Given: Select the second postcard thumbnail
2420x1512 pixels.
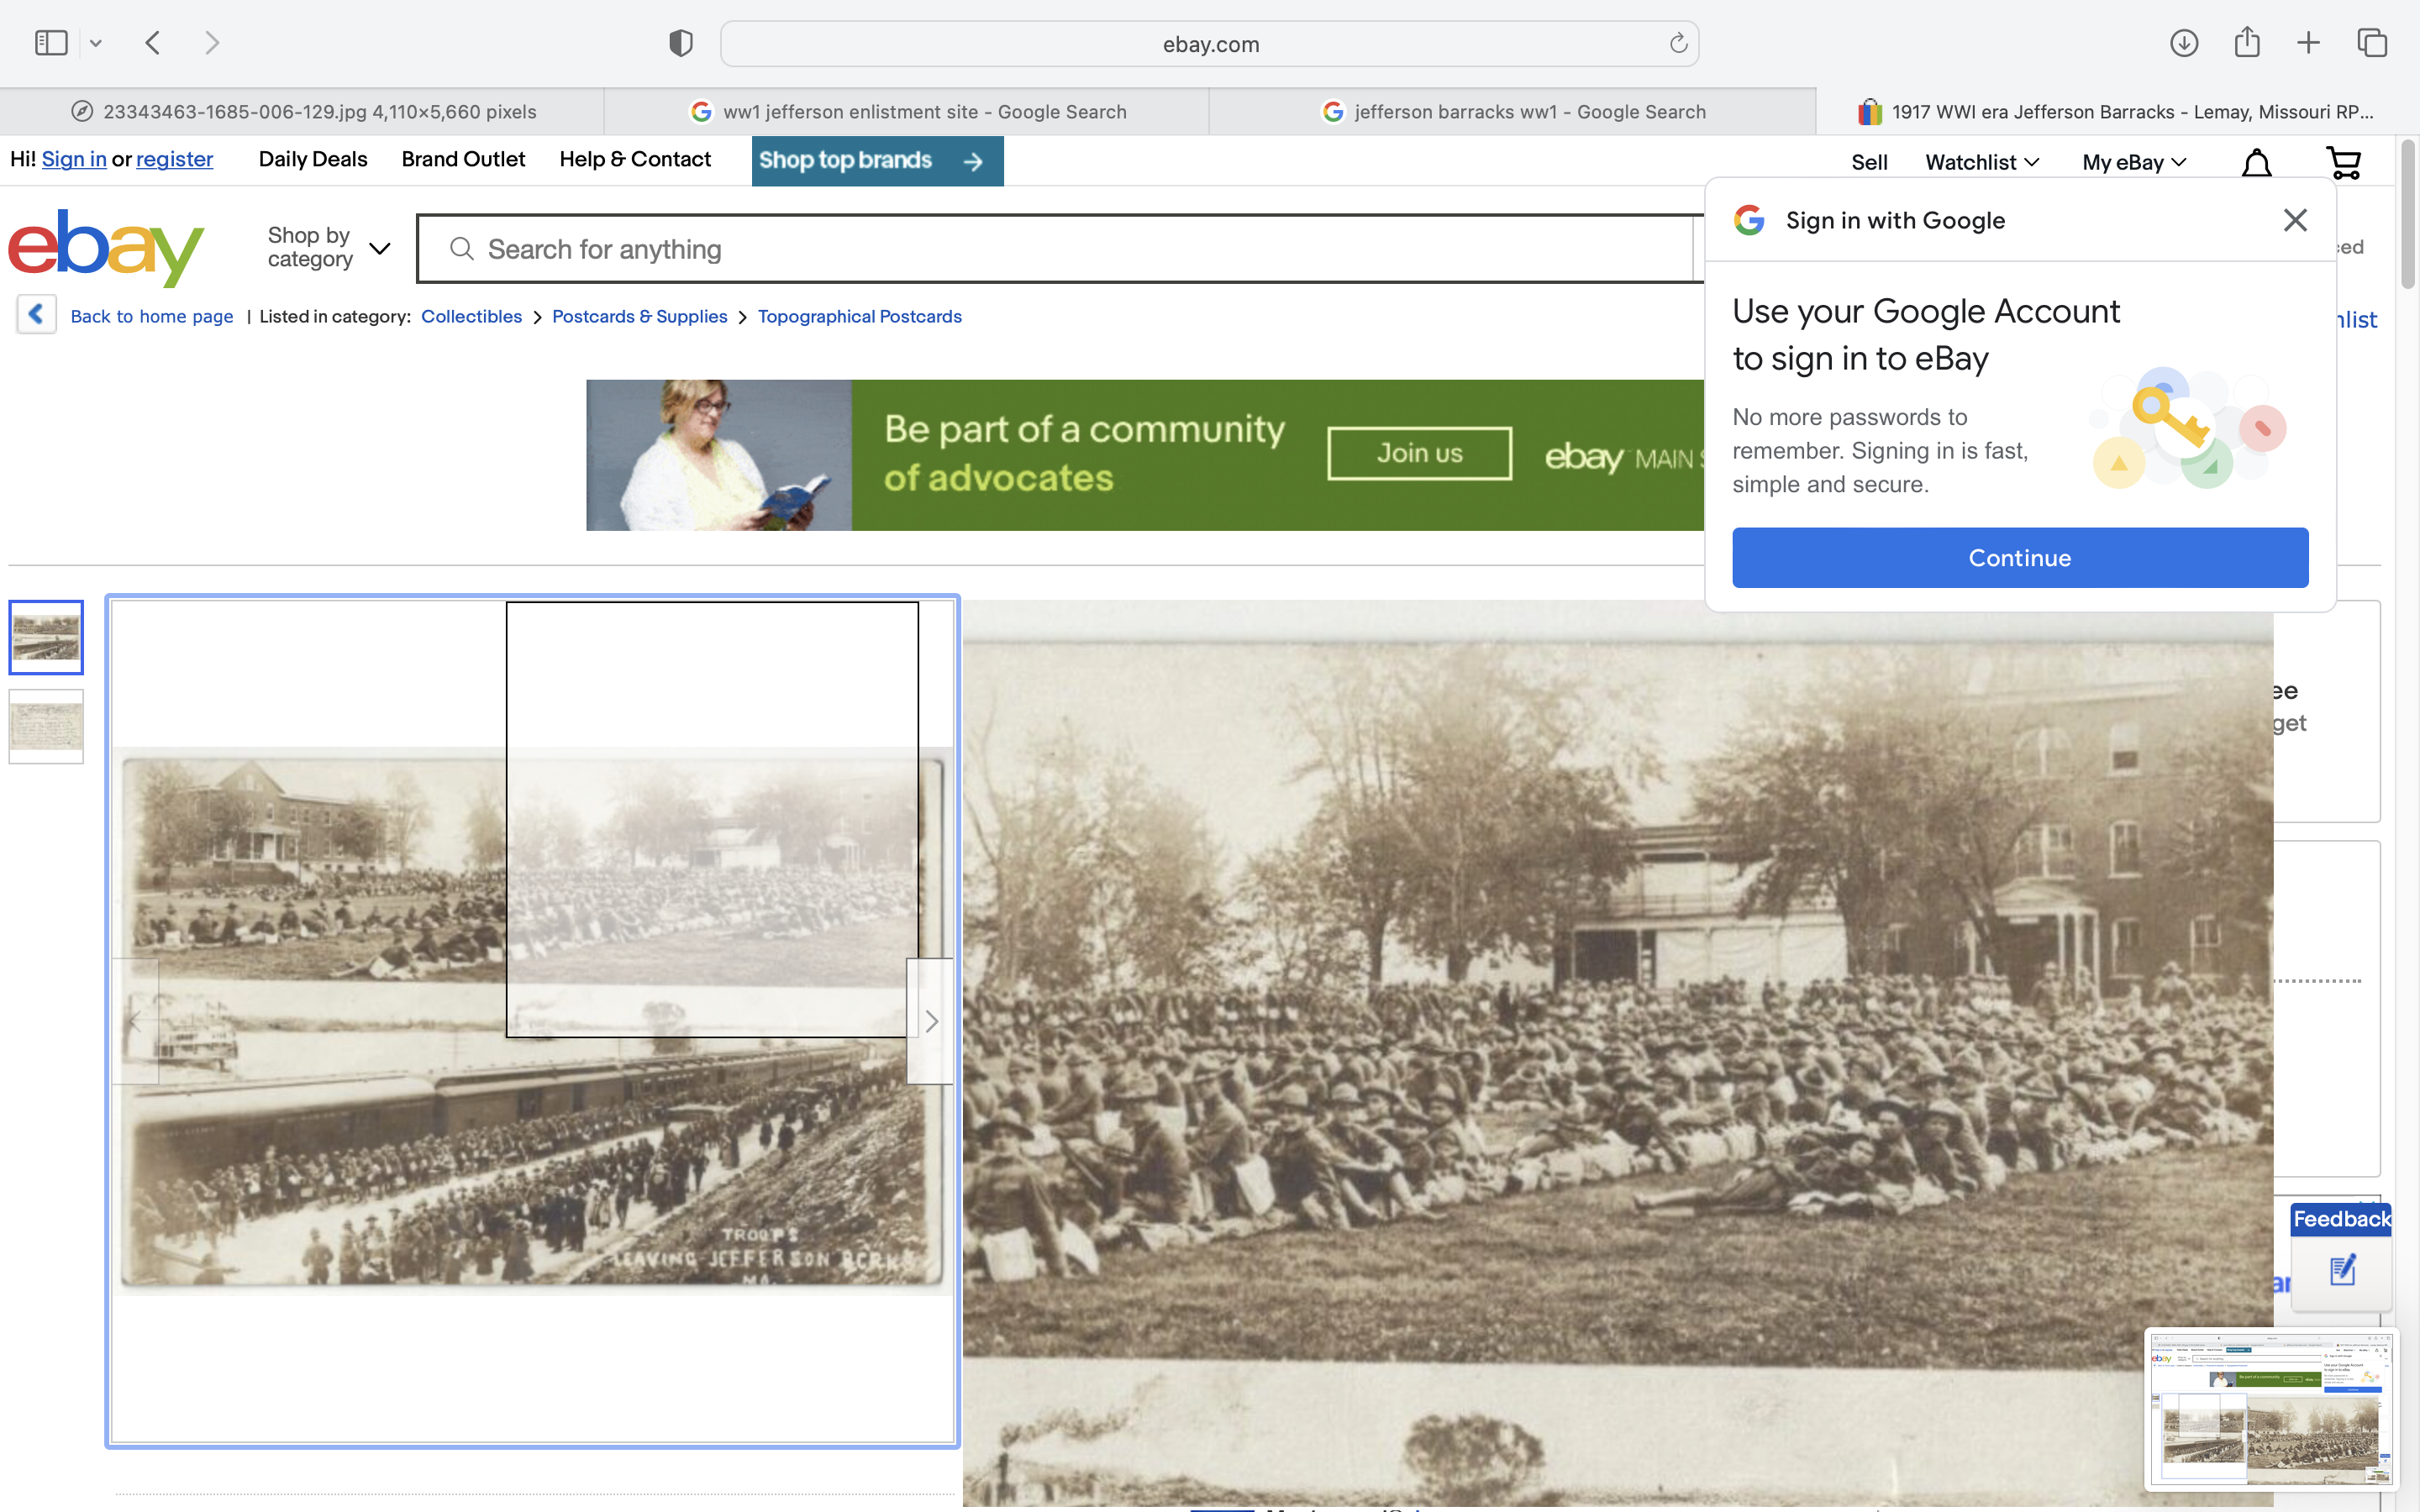Looking at the screenshot, I should coord(46,727).
